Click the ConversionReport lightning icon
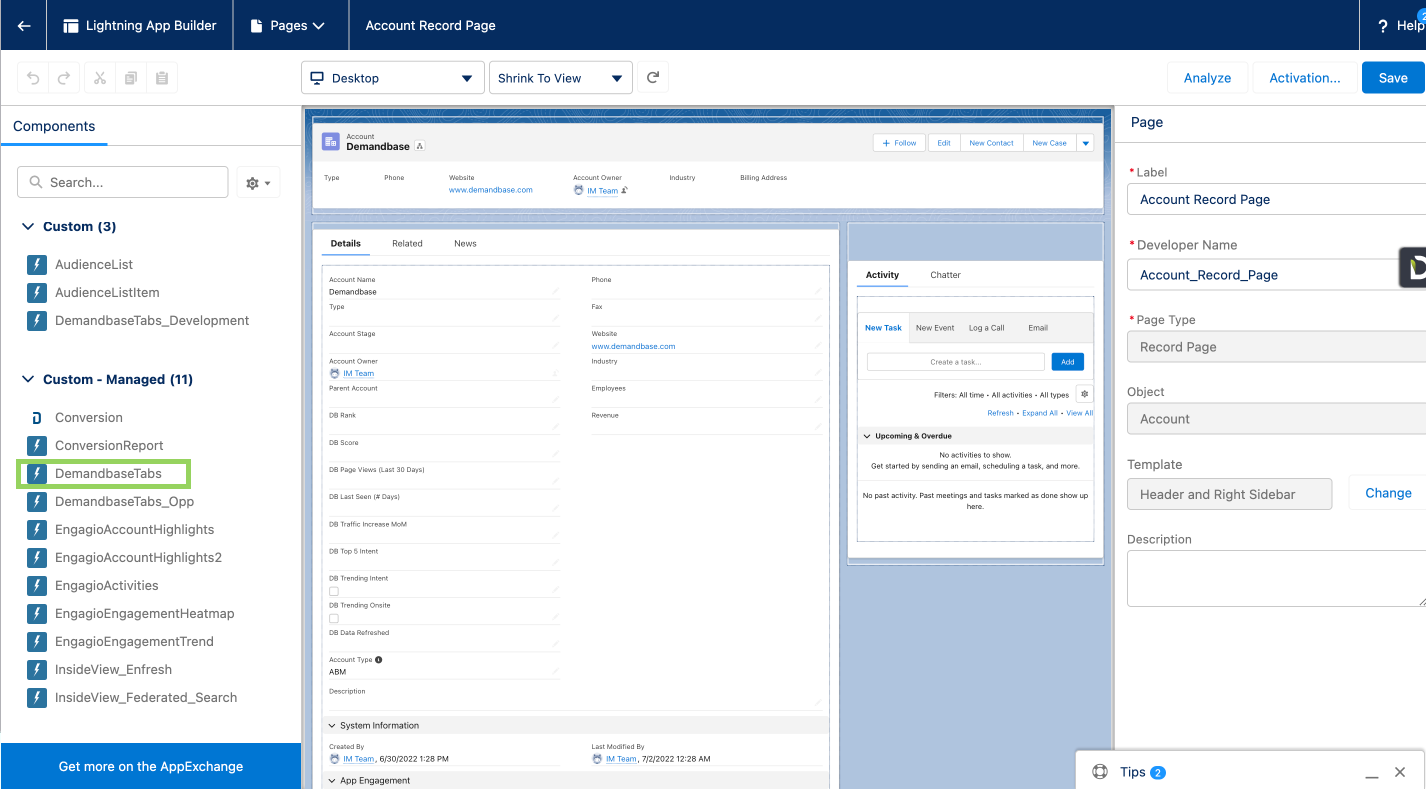Image resolution: width=1426 pixels, height=789 pixels. pyautogui.click(x=37, y=446)
